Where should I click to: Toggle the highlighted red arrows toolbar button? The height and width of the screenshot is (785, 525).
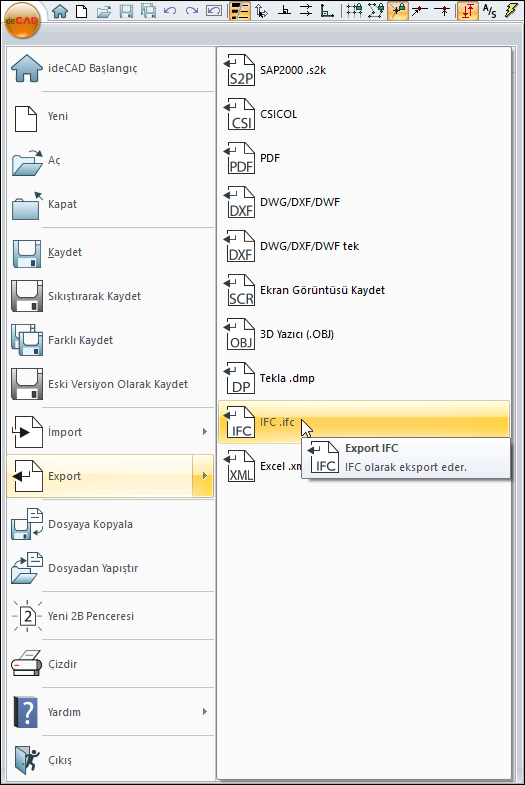click(467, 11)
